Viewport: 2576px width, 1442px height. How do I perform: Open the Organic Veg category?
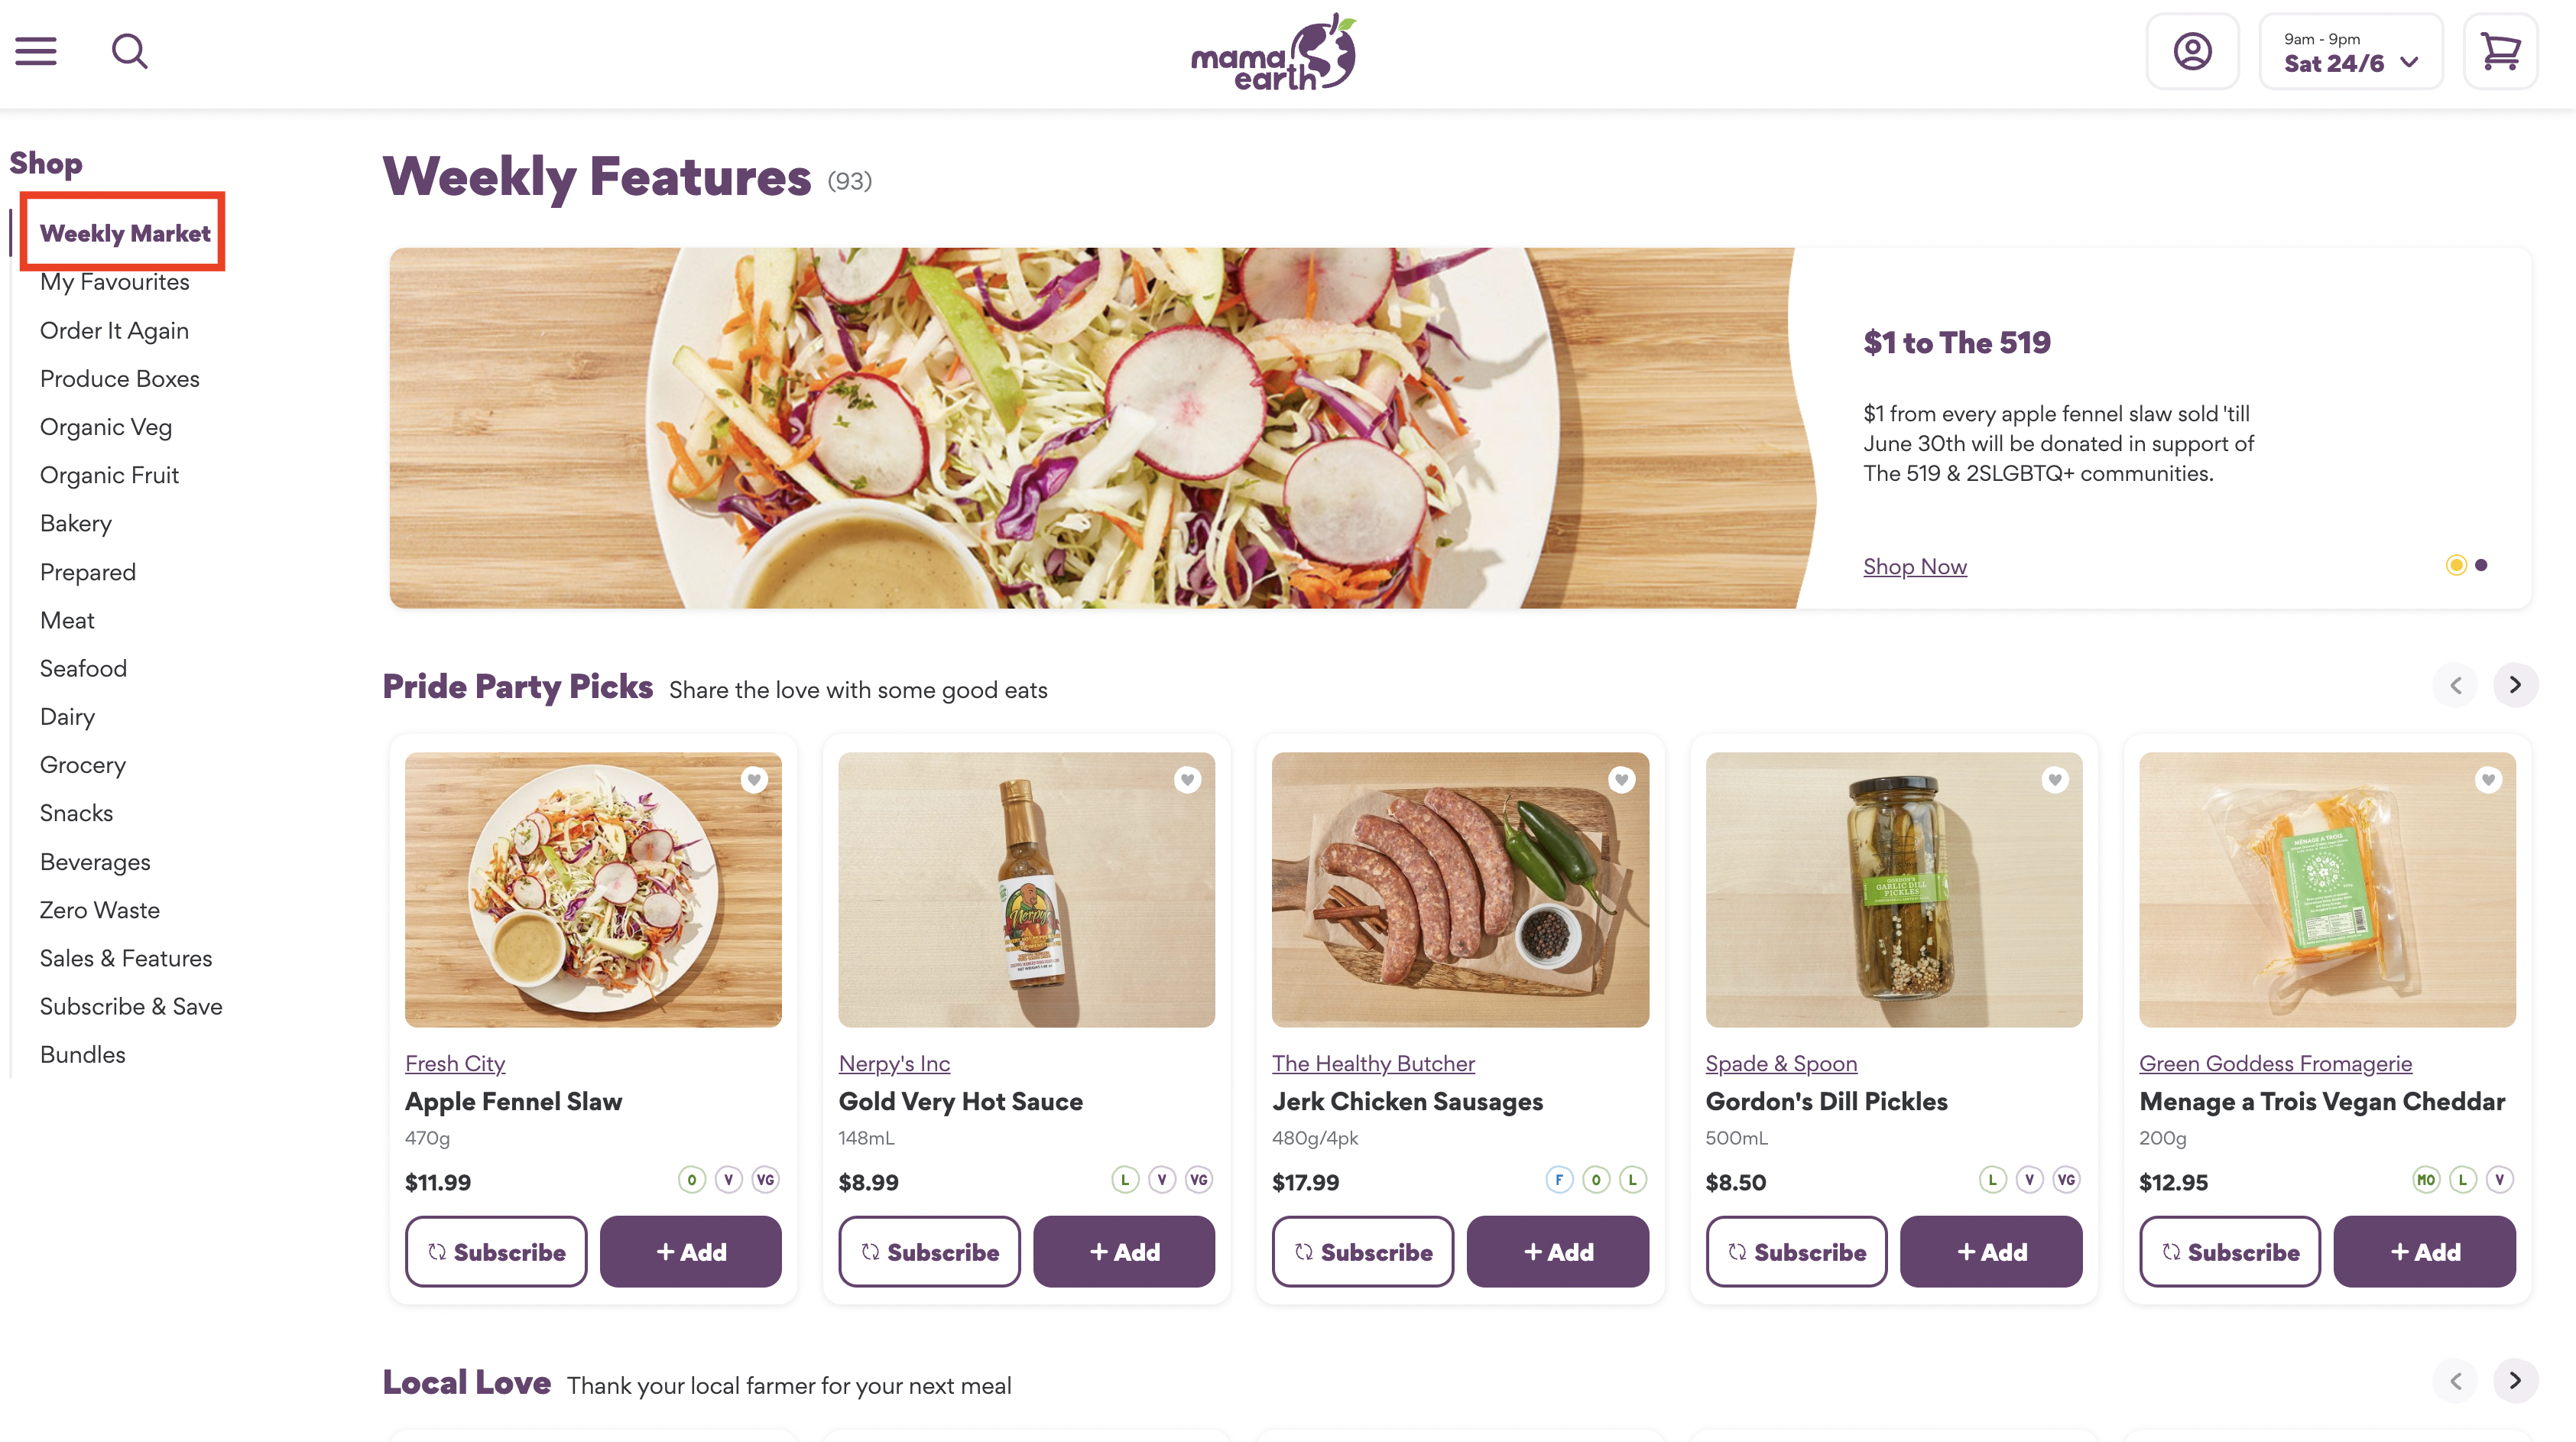click(x=106, y=427)
